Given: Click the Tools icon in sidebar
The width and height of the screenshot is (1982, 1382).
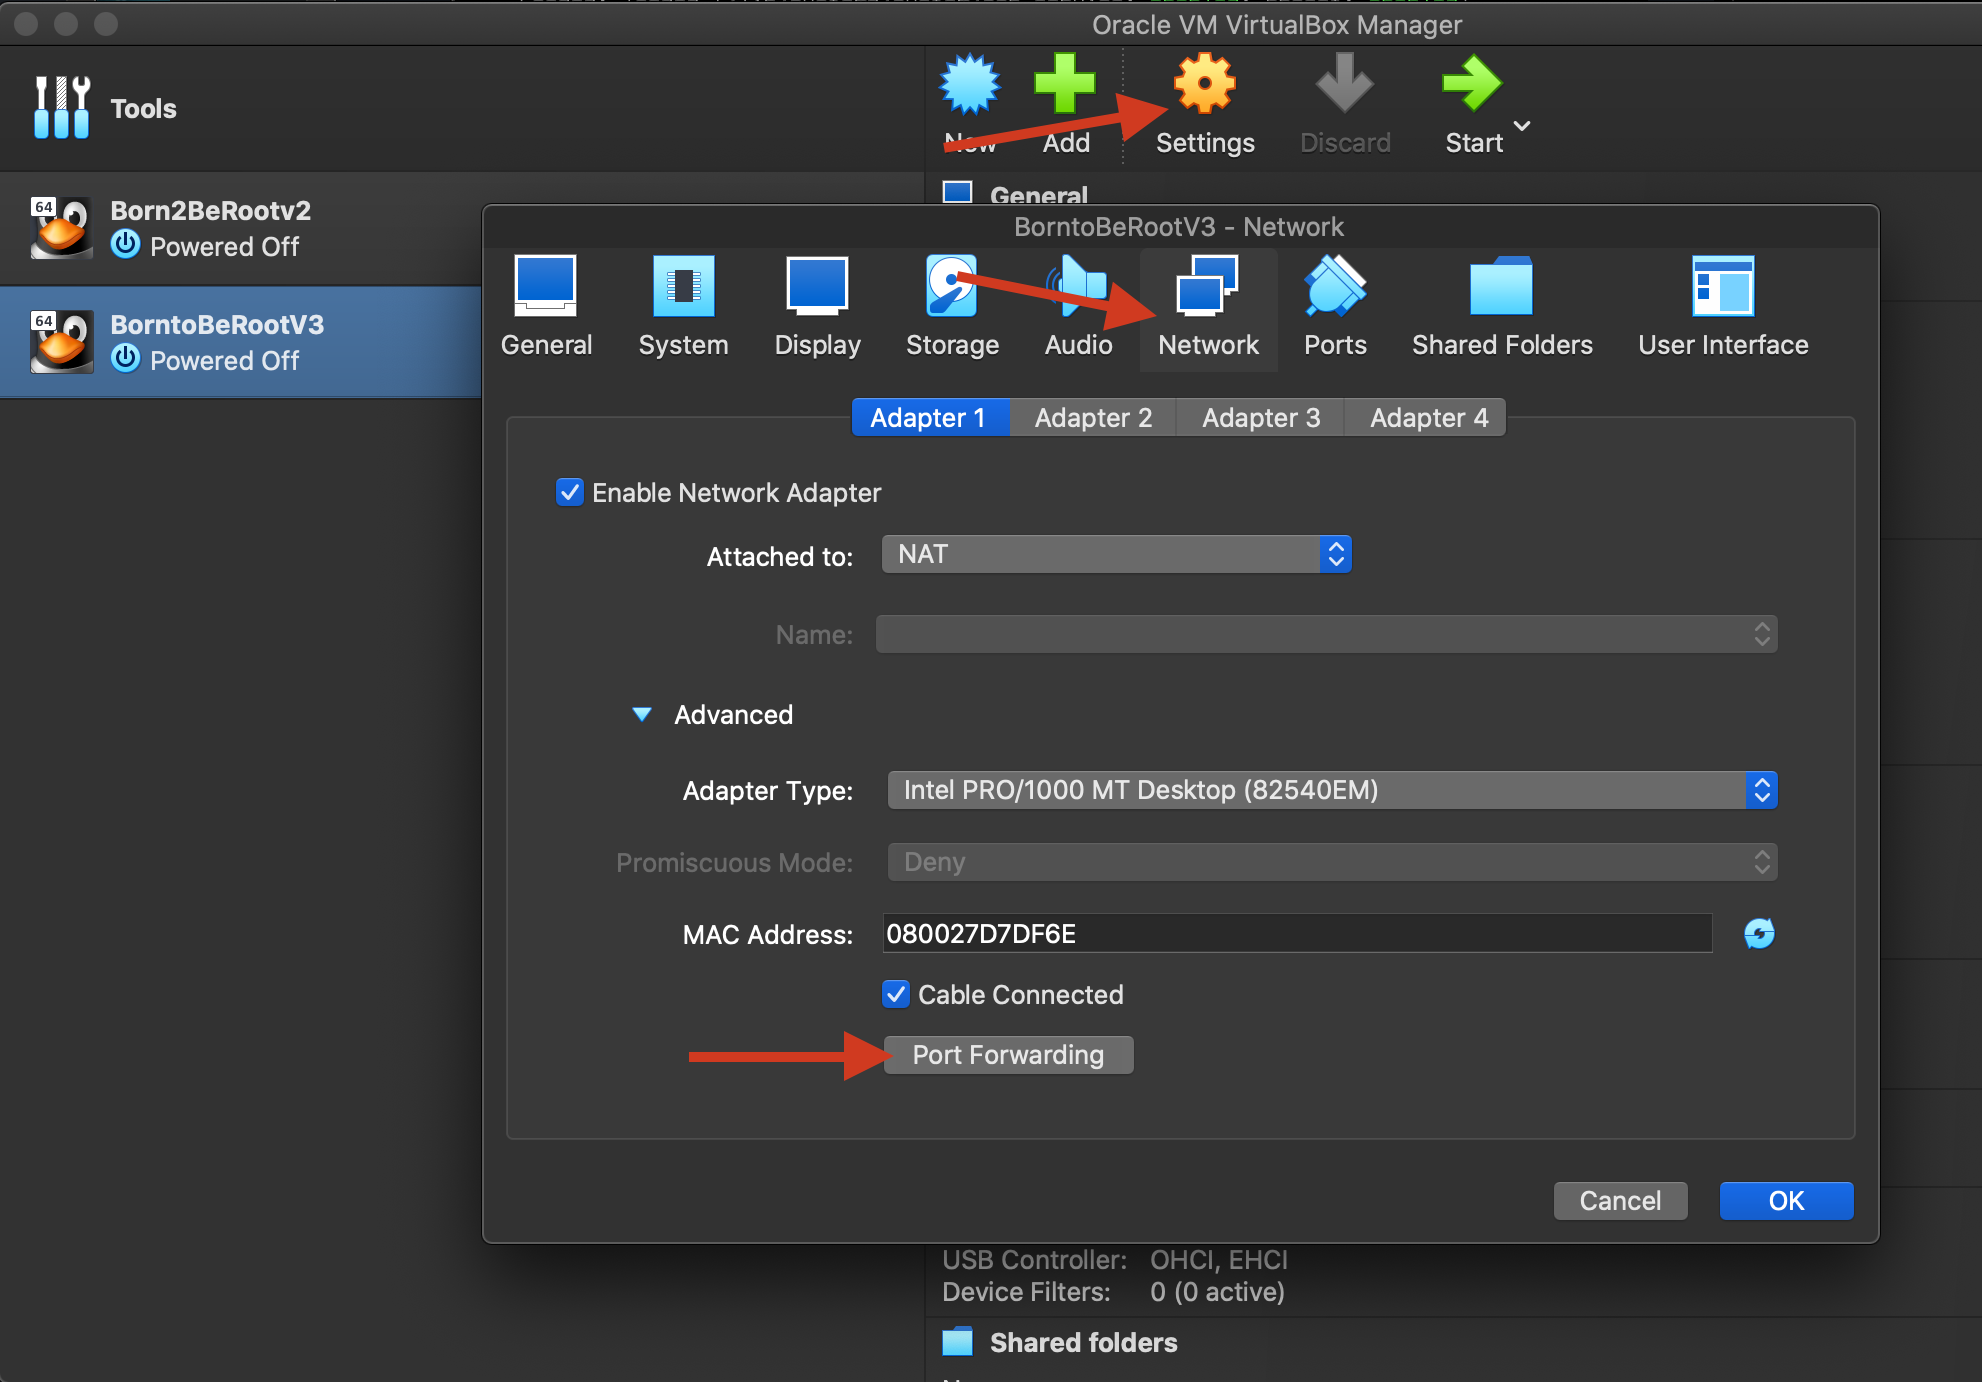Looking at the screenshot, I should coord(61,107).
